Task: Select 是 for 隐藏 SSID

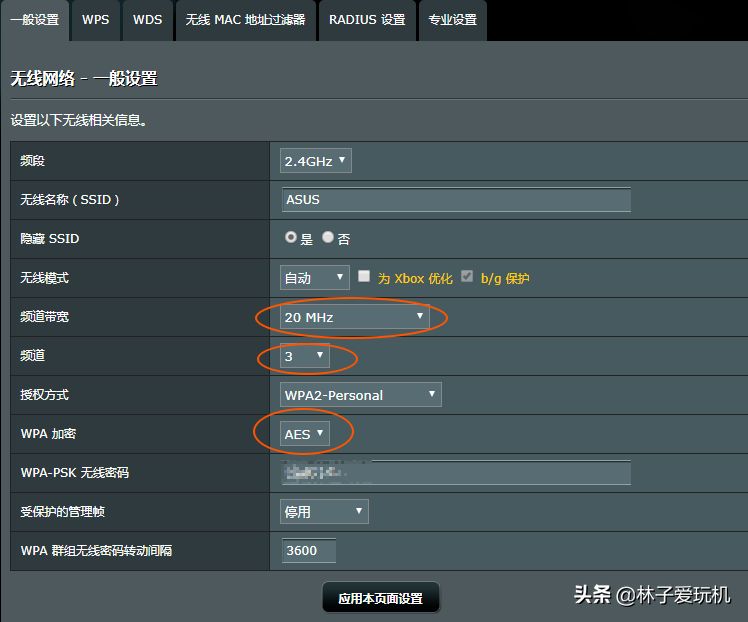Action: [291, 237]
